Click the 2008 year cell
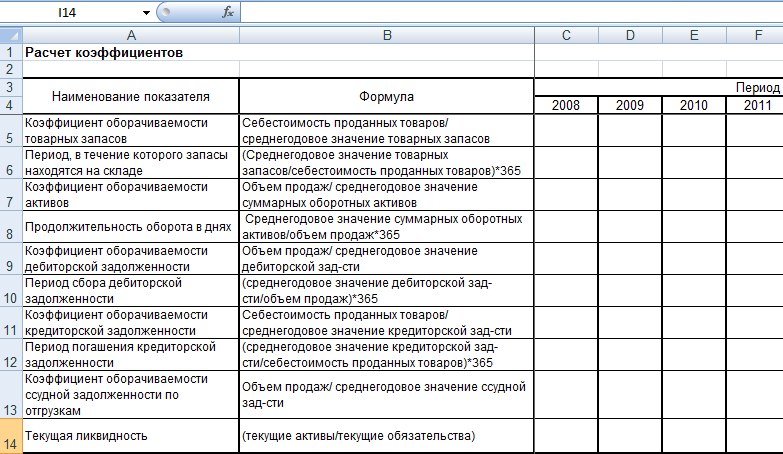Viewport: 783px width, 454px height. point(566,105)
